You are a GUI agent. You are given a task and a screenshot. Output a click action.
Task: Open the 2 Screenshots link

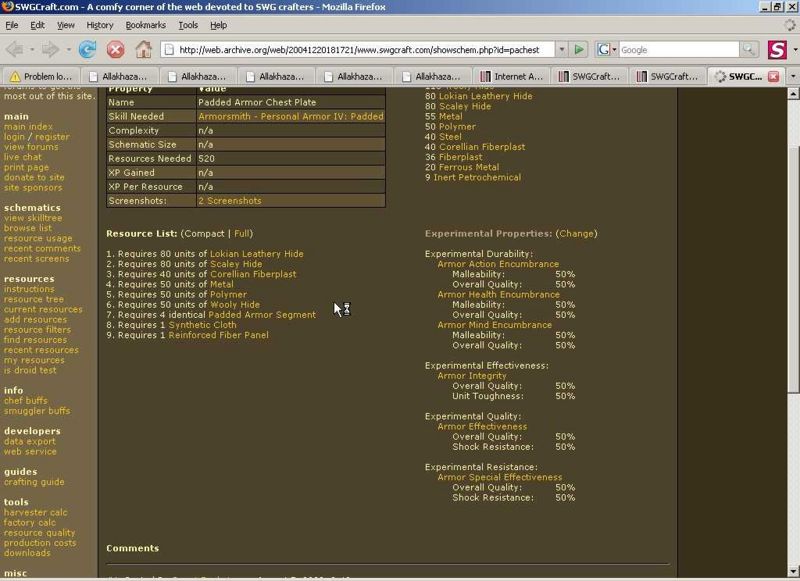tap(230, 201)
